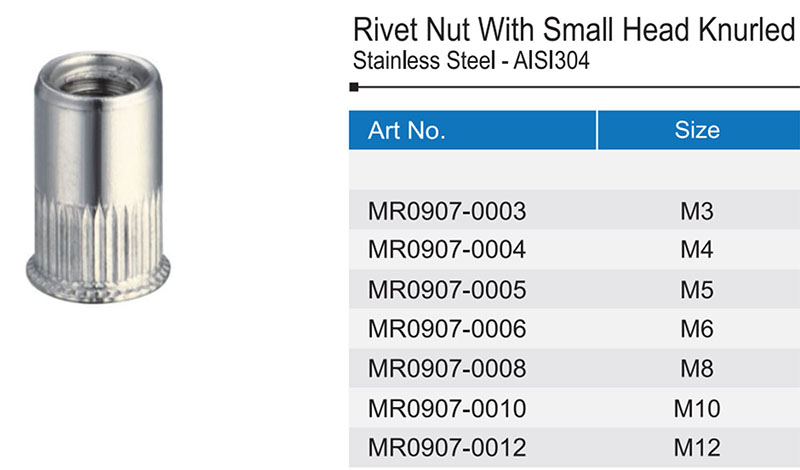Click article number MR0907-0005

click(x=447, y=290)
